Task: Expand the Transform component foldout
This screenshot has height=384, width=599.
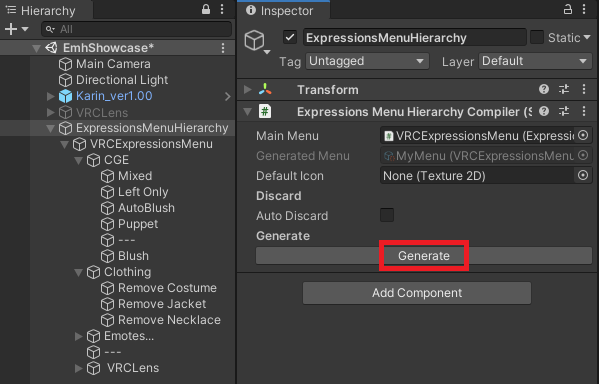Action: (248, 89)
